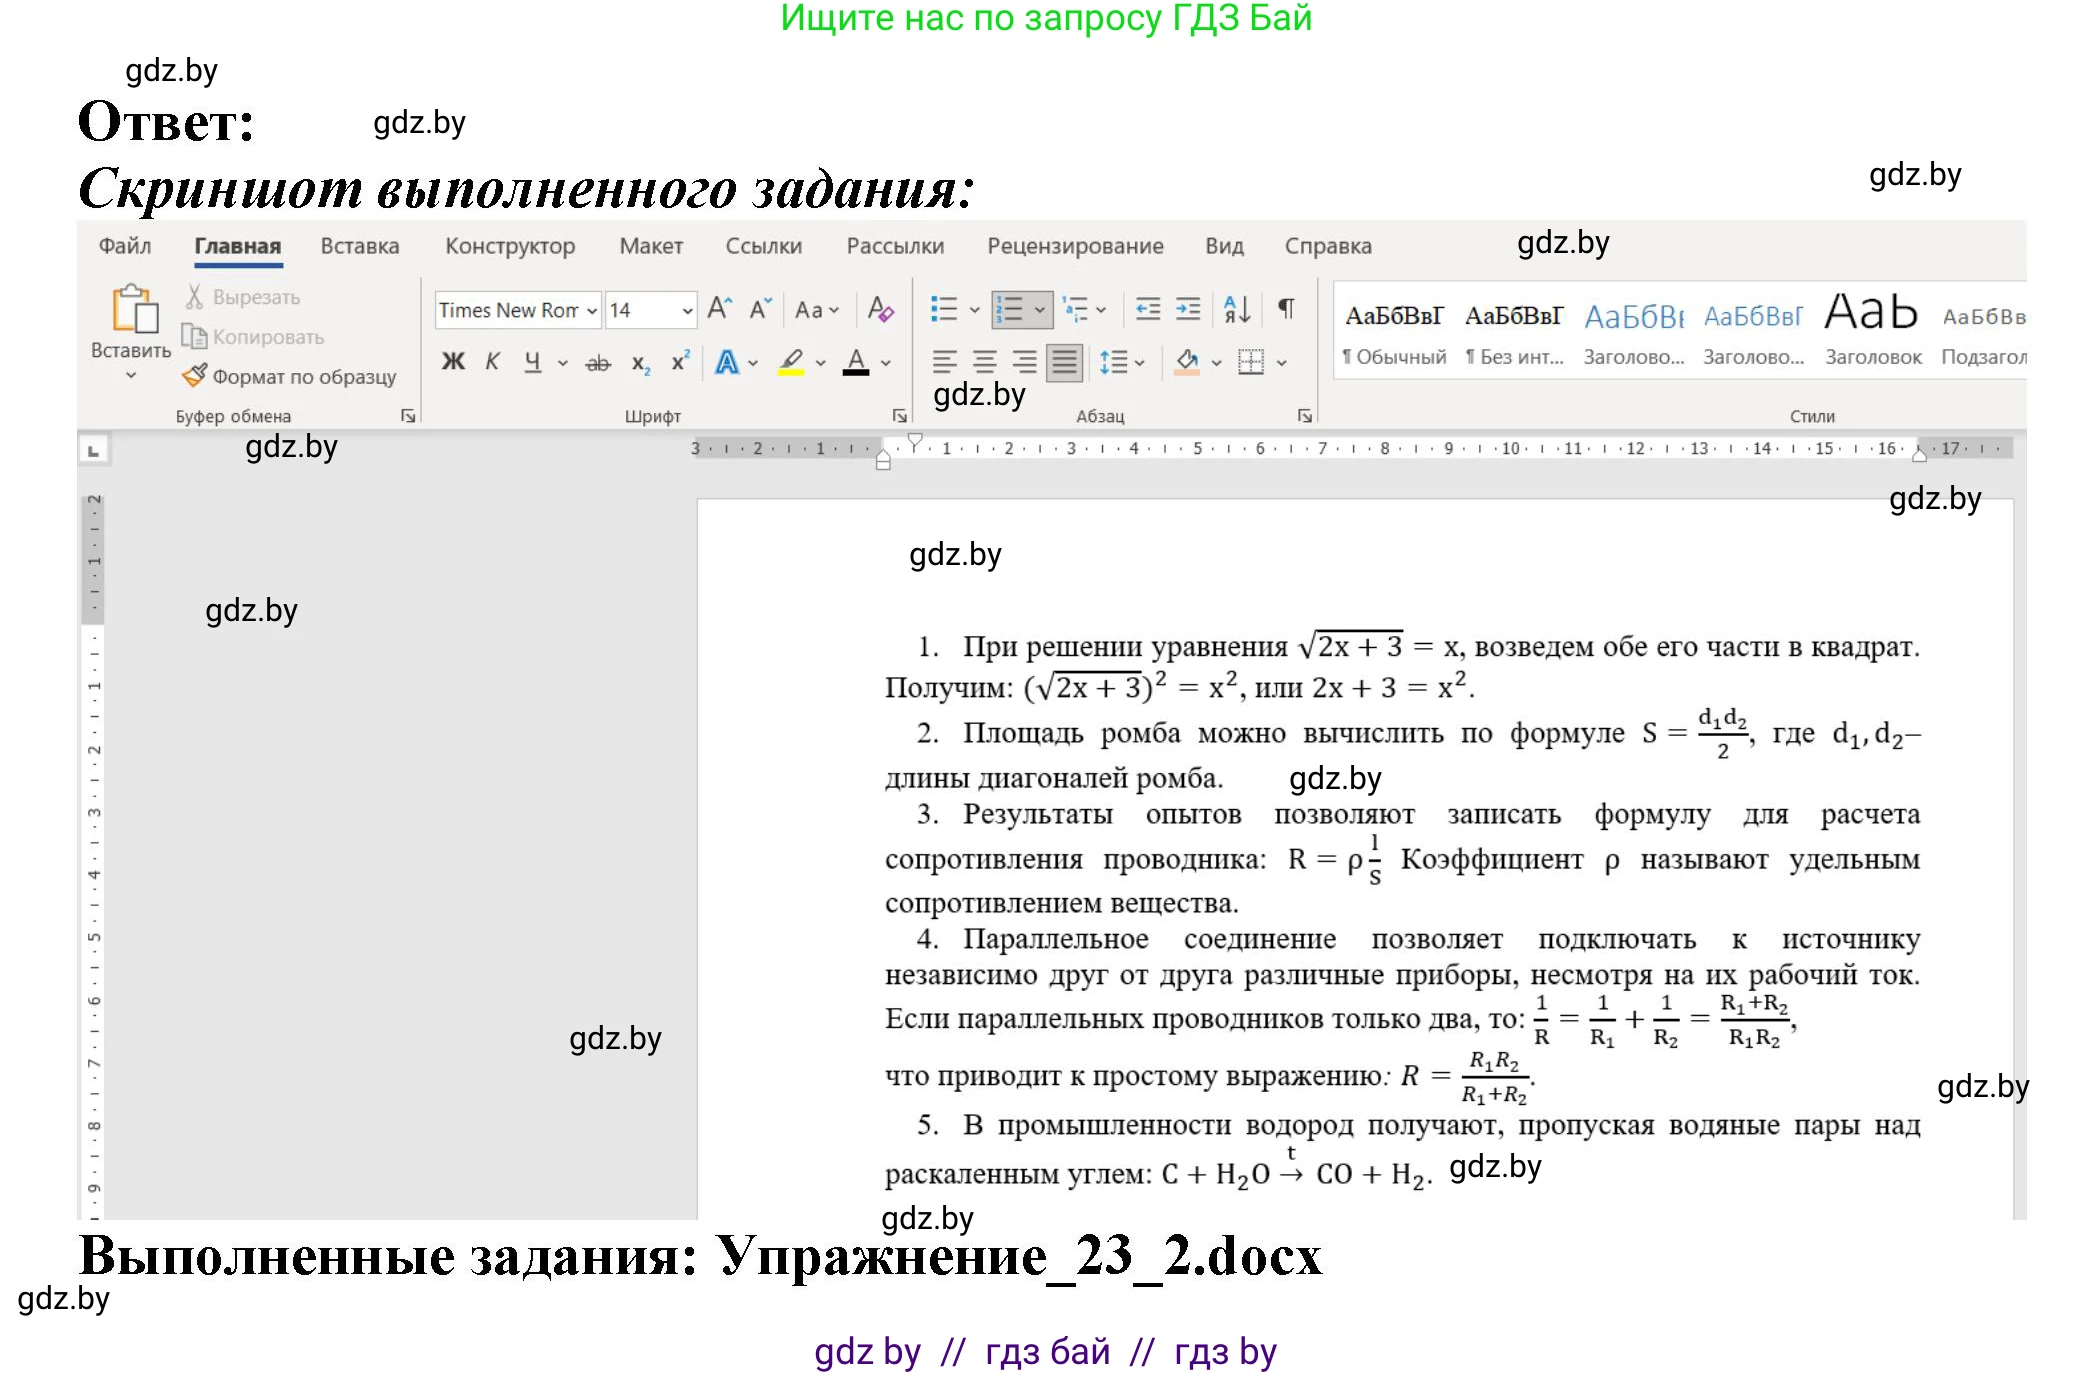Image resolution: width=2095 pixels, height=1375 pixels.
Task: Open the line spacing dropdown
Action: pyautogui.click(x=1118, y=362)
